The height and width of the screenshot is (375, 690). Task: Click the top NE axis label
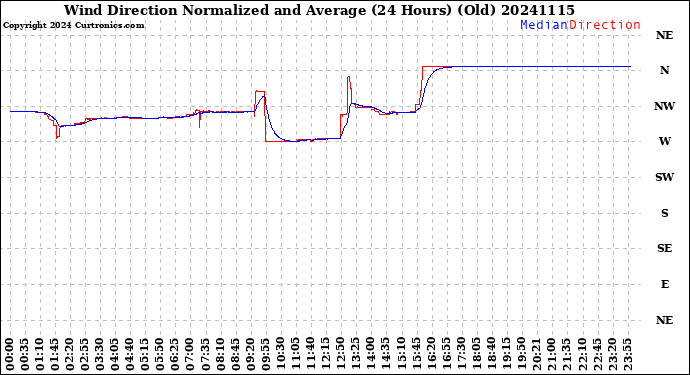pos(664,35)
